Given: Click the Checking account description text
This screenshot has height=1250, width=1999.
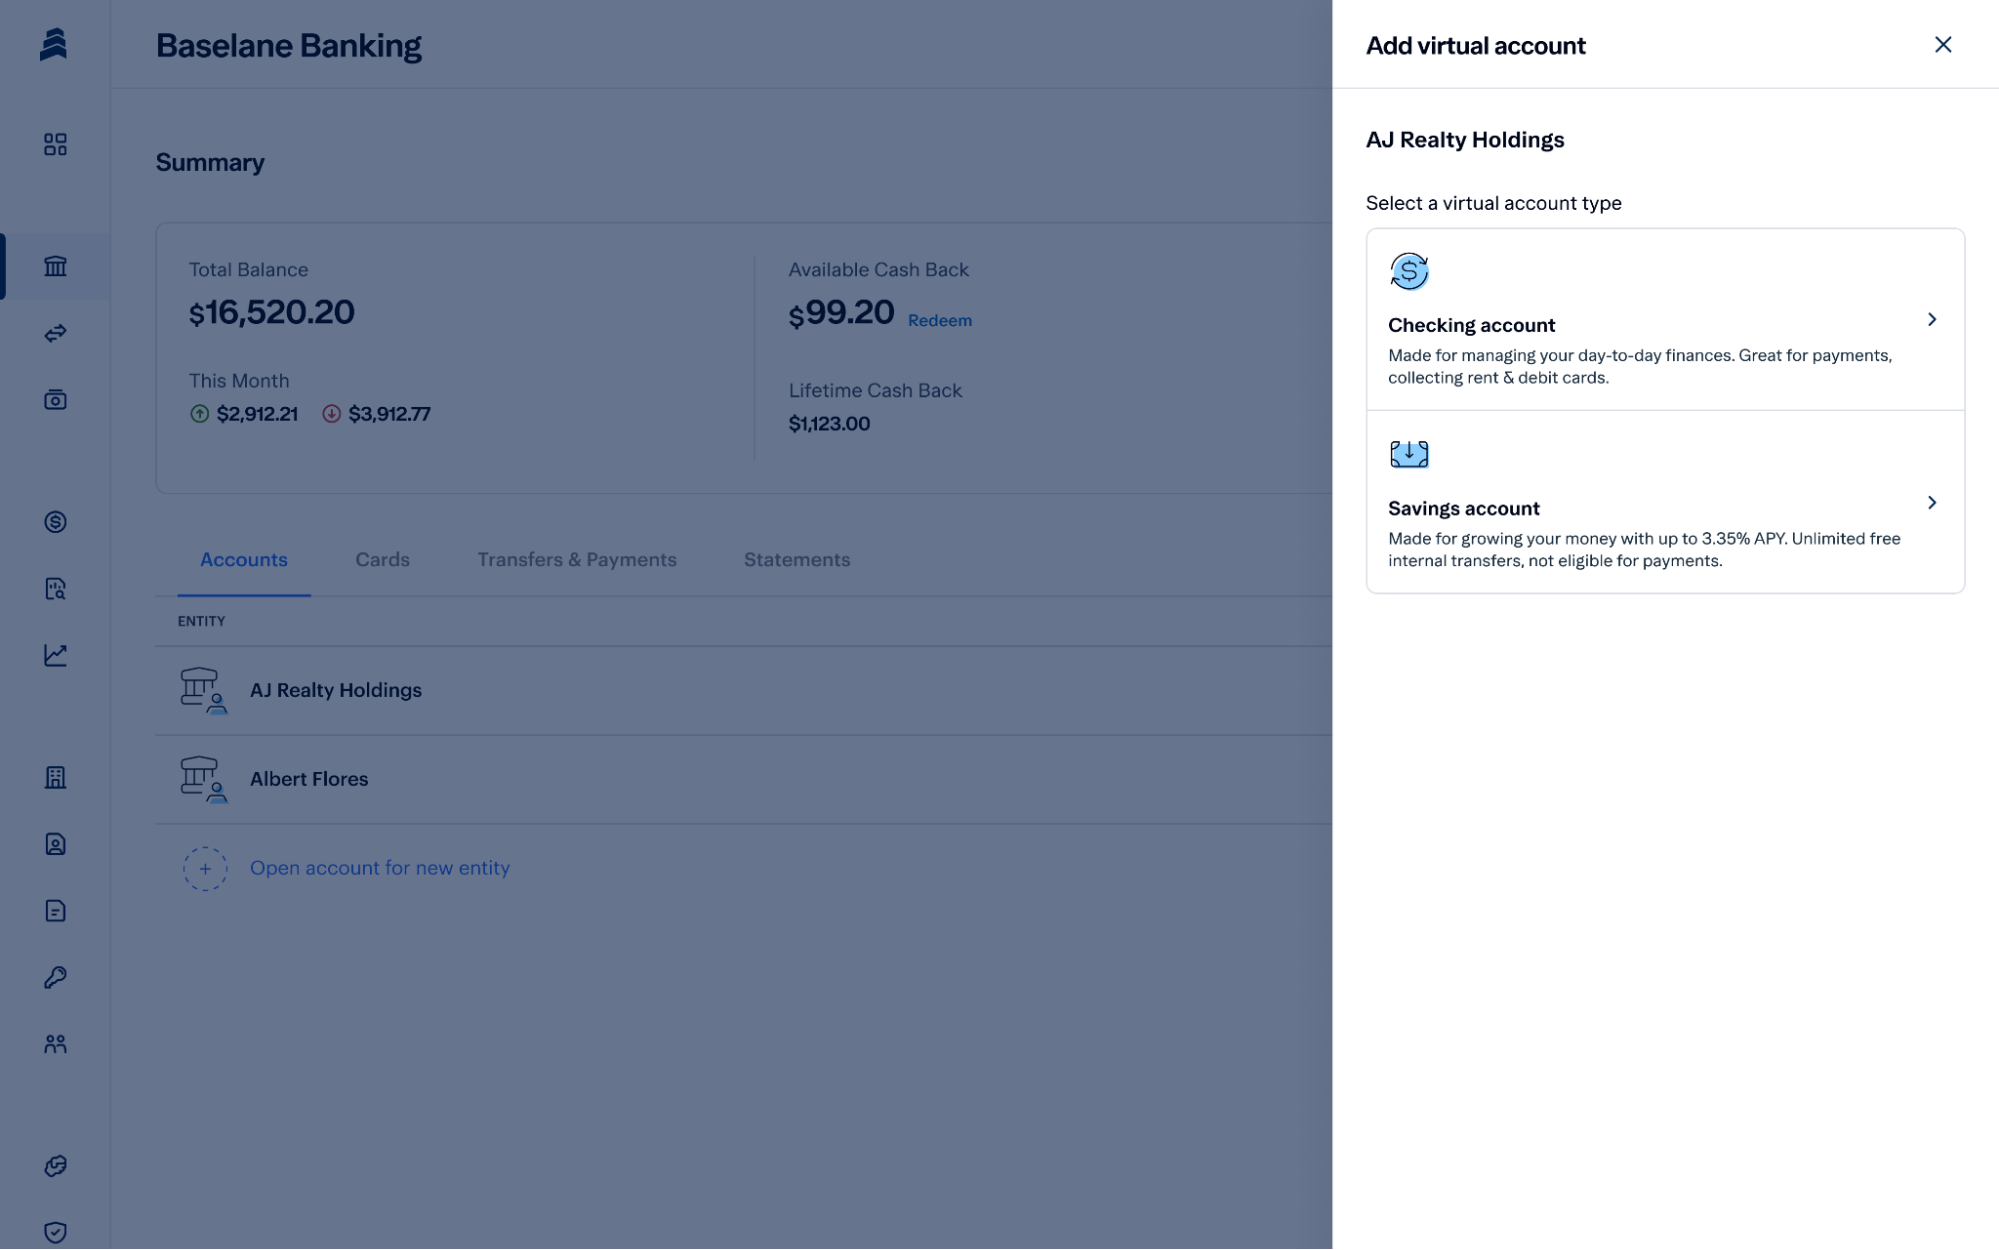Looking at the screenshot, I should pyautogui.click(x=1639, y=366).
